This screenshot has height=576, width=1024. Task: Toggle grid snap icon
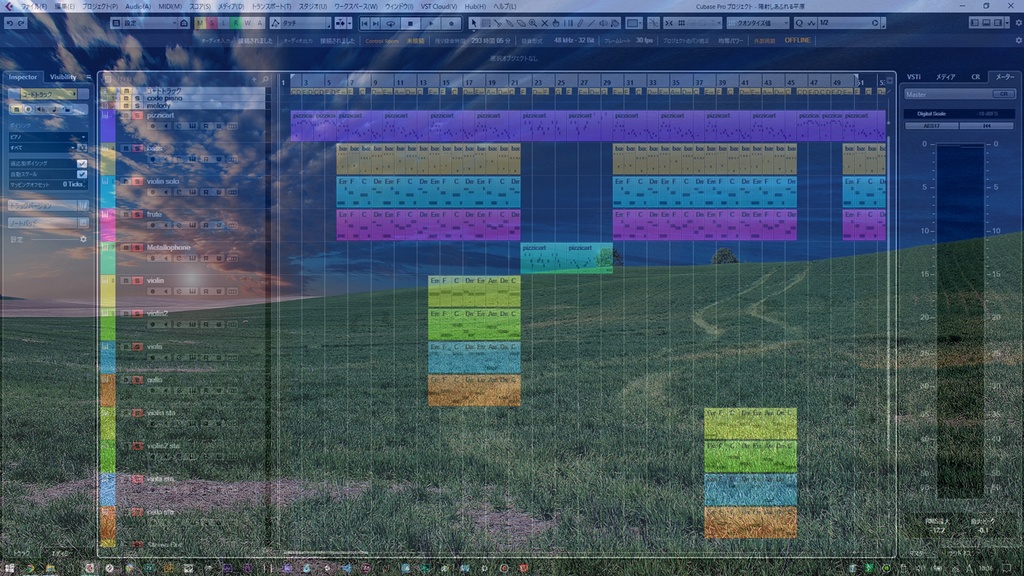pyautogui.click(x=681, y=23)
